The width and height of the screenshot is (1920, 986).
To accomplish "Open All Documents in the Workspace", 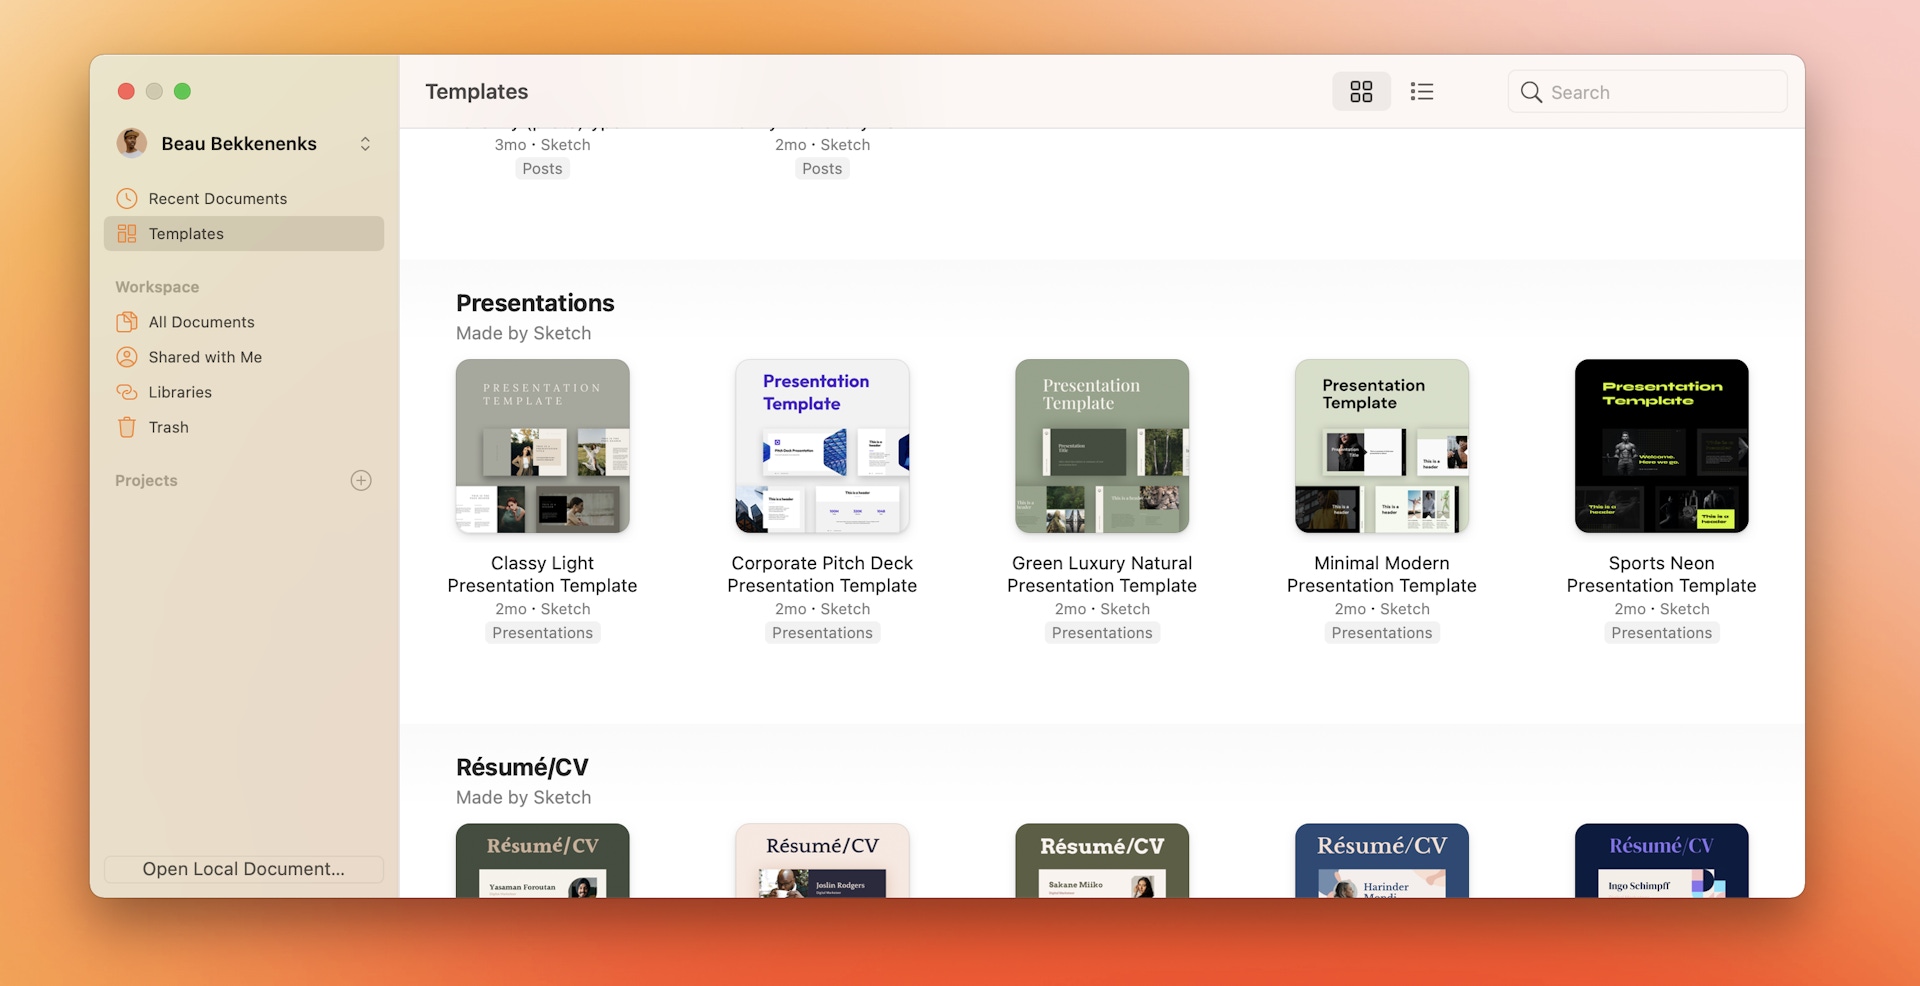I will pyautogui.click(x=200, y=321).
